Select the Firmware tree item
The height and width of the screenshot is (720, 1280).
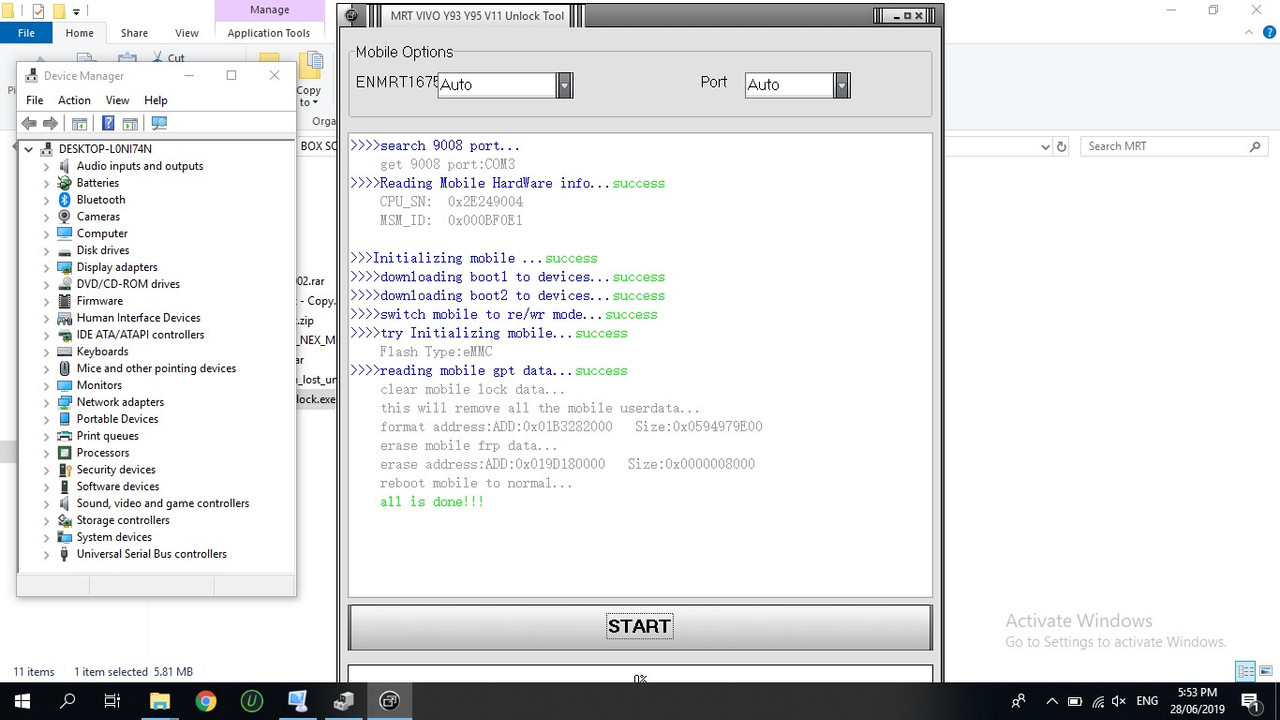click(x=100, y=301)
